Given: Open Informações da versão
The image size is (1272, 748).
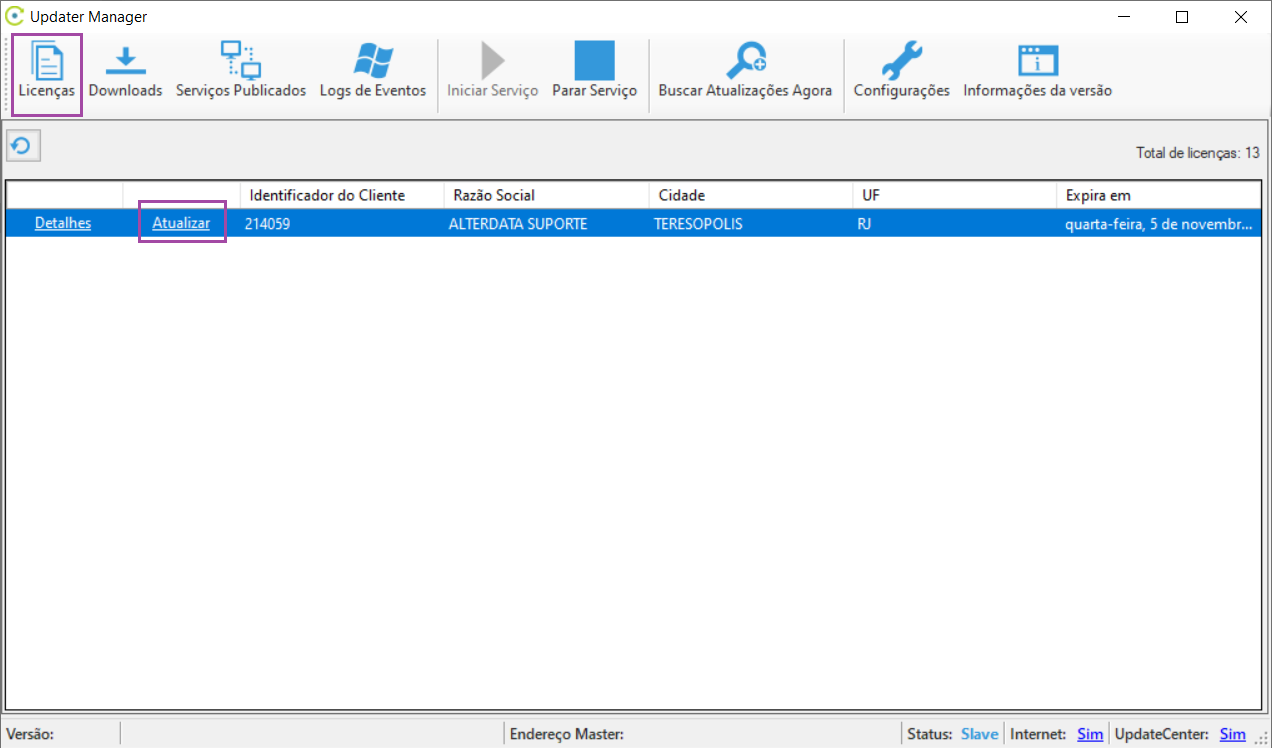Looking at the screenshot, I should point(1037,73).
